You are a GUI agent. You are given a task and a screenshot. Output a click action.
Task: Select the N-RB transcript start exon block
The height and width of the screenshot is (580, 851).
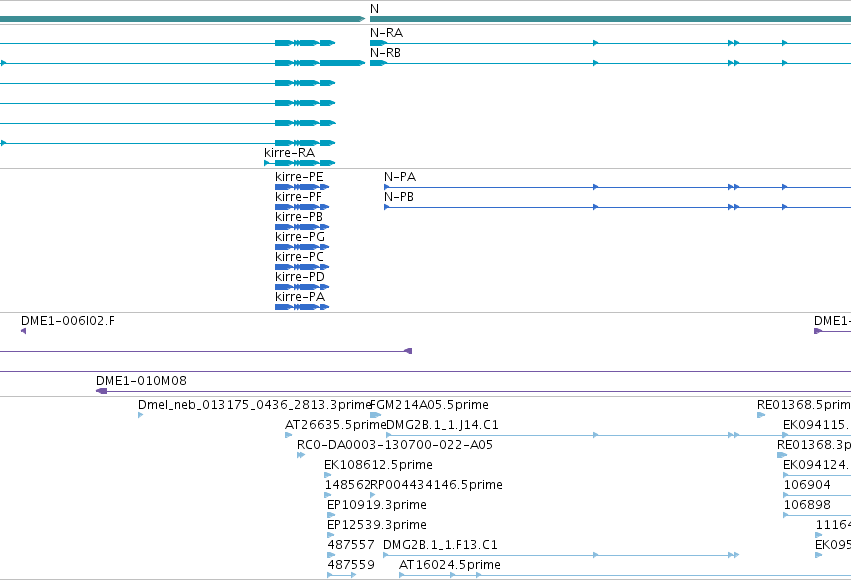coord(378,63)
